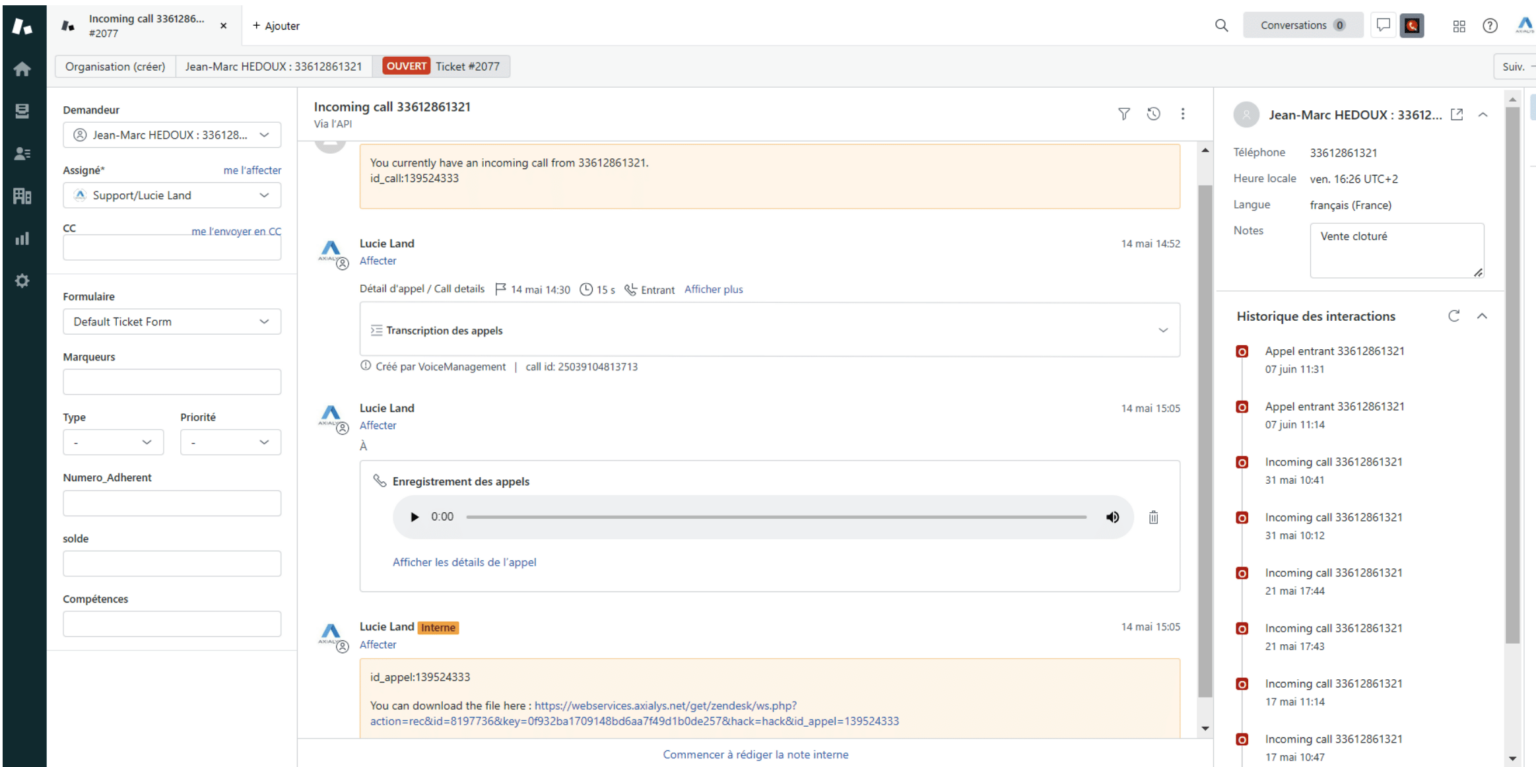This screenshot has height=767, width=1536.
Task: Click the Compétences input field
Action: point(172,624)
